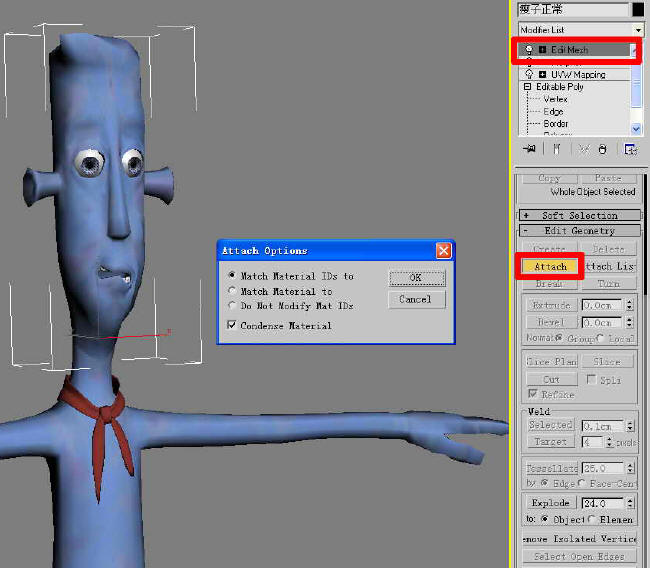Collapse the Edit Geometry rollout
Viewport: 650px width, 568px height.
pos(580,231)
